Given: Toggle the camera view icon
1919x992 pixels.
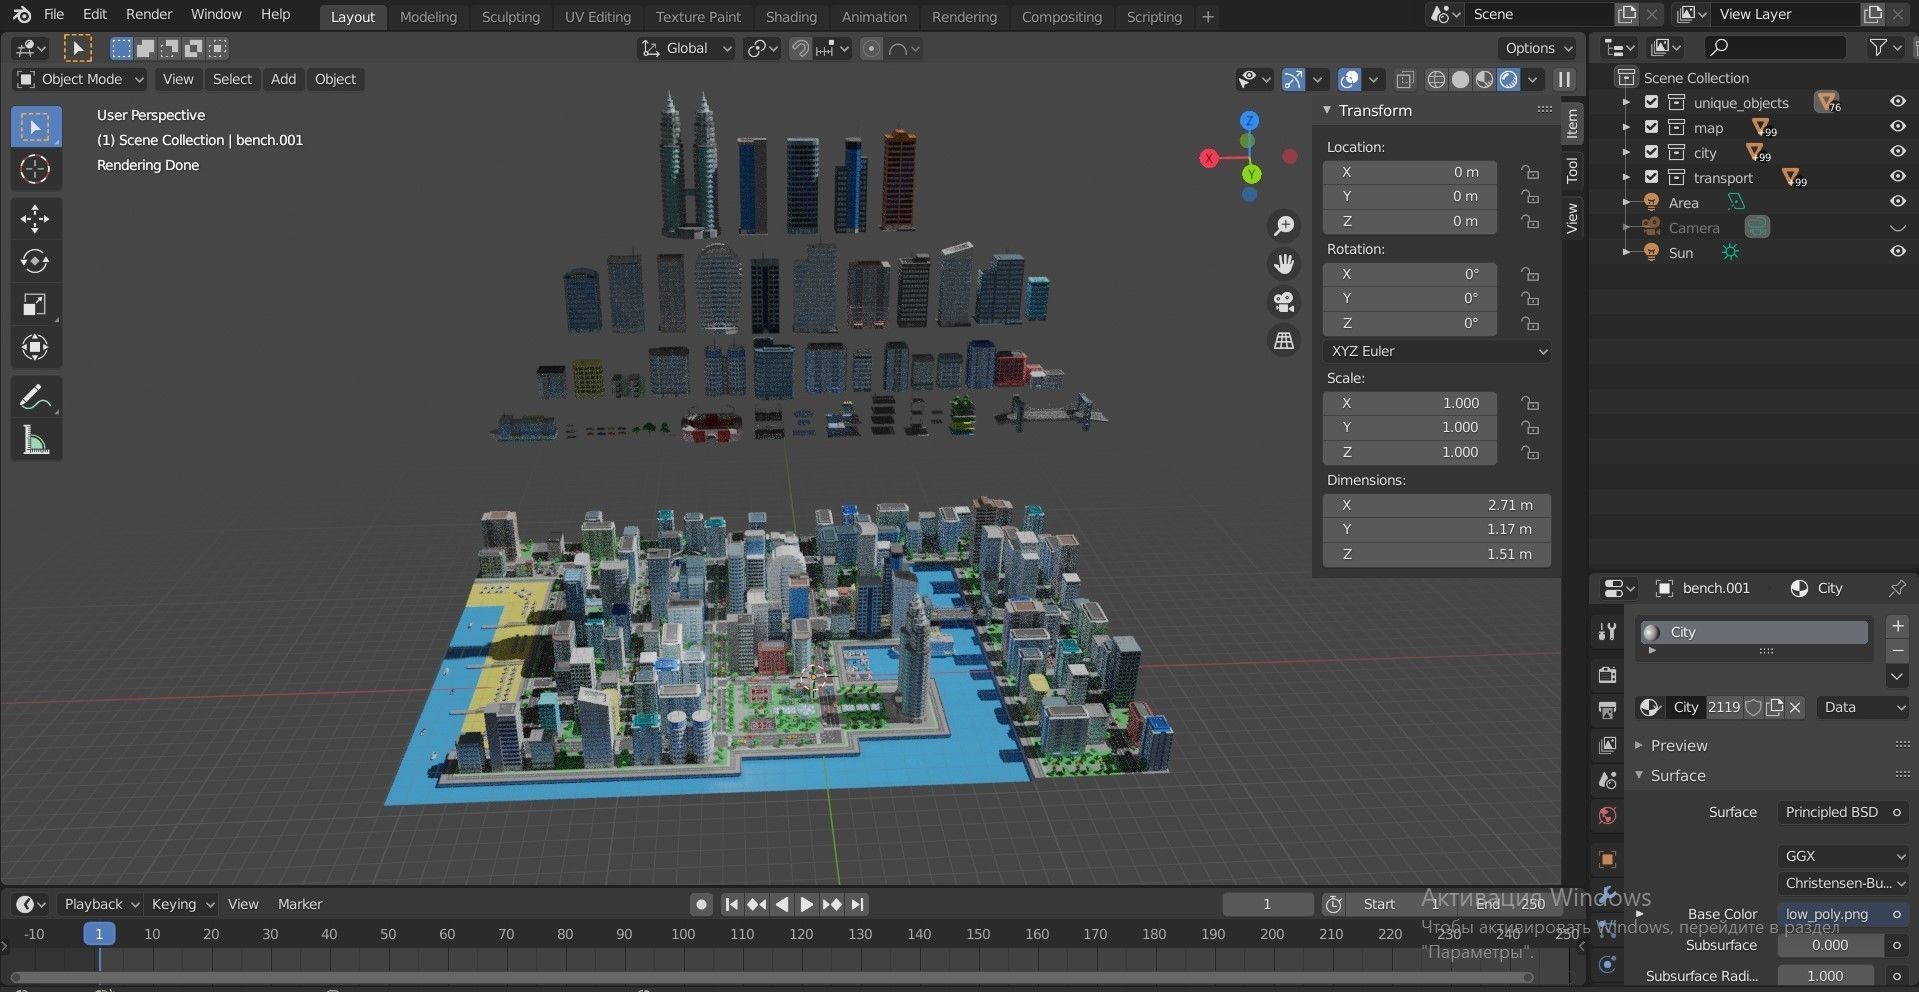Looking at the screenshot, I should [1284, 302].
